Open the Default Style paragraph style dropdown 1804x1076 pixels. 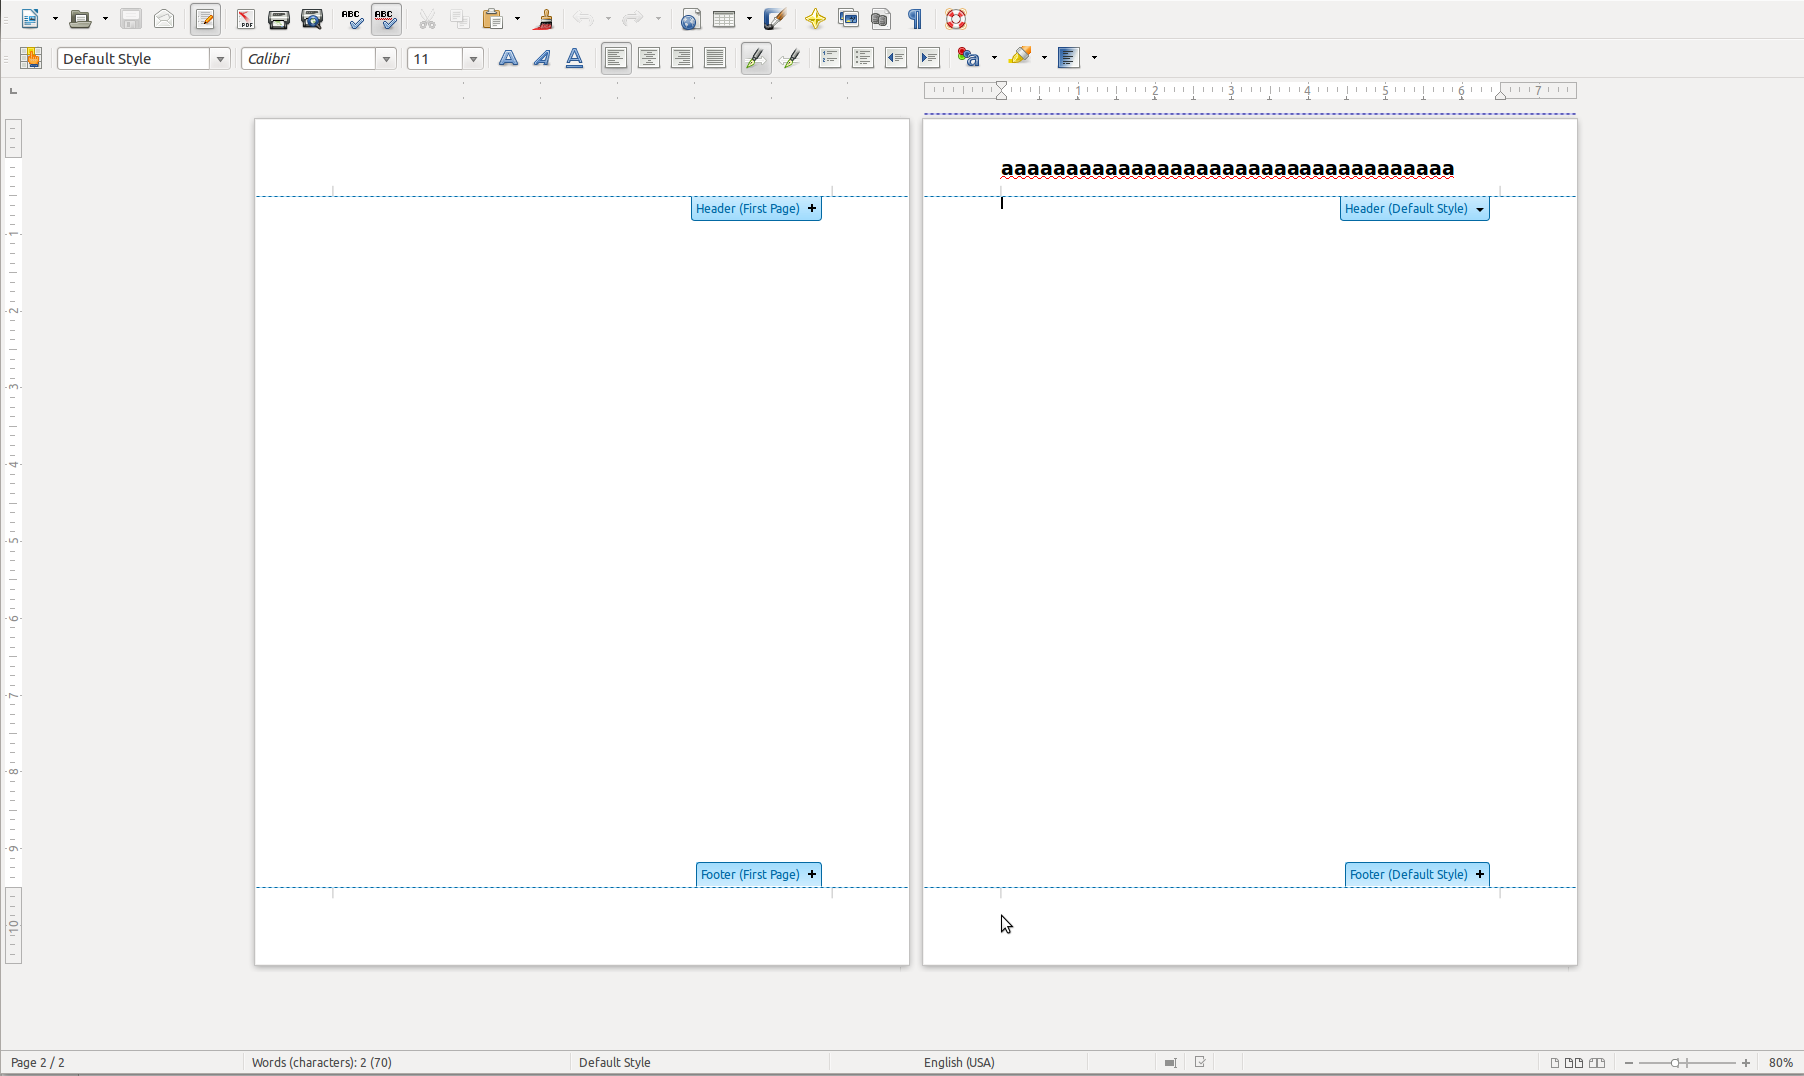coord(220,59)
